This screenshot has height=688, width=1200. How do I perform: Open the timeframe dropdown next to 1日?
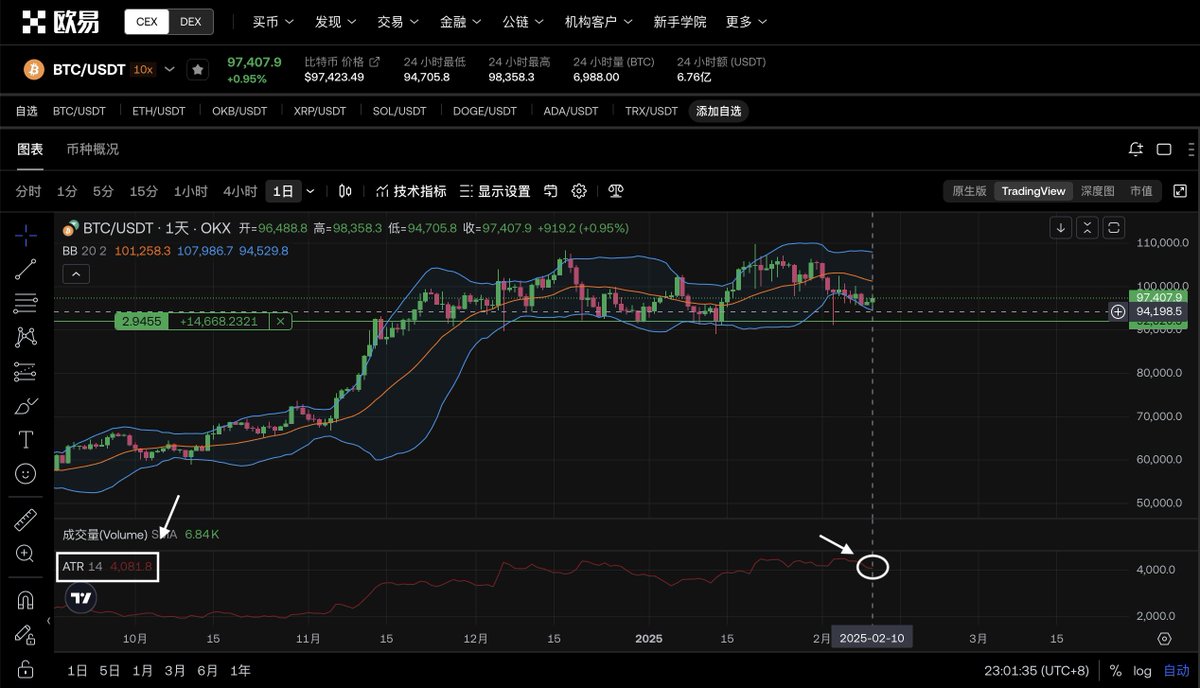click(311, 191)
